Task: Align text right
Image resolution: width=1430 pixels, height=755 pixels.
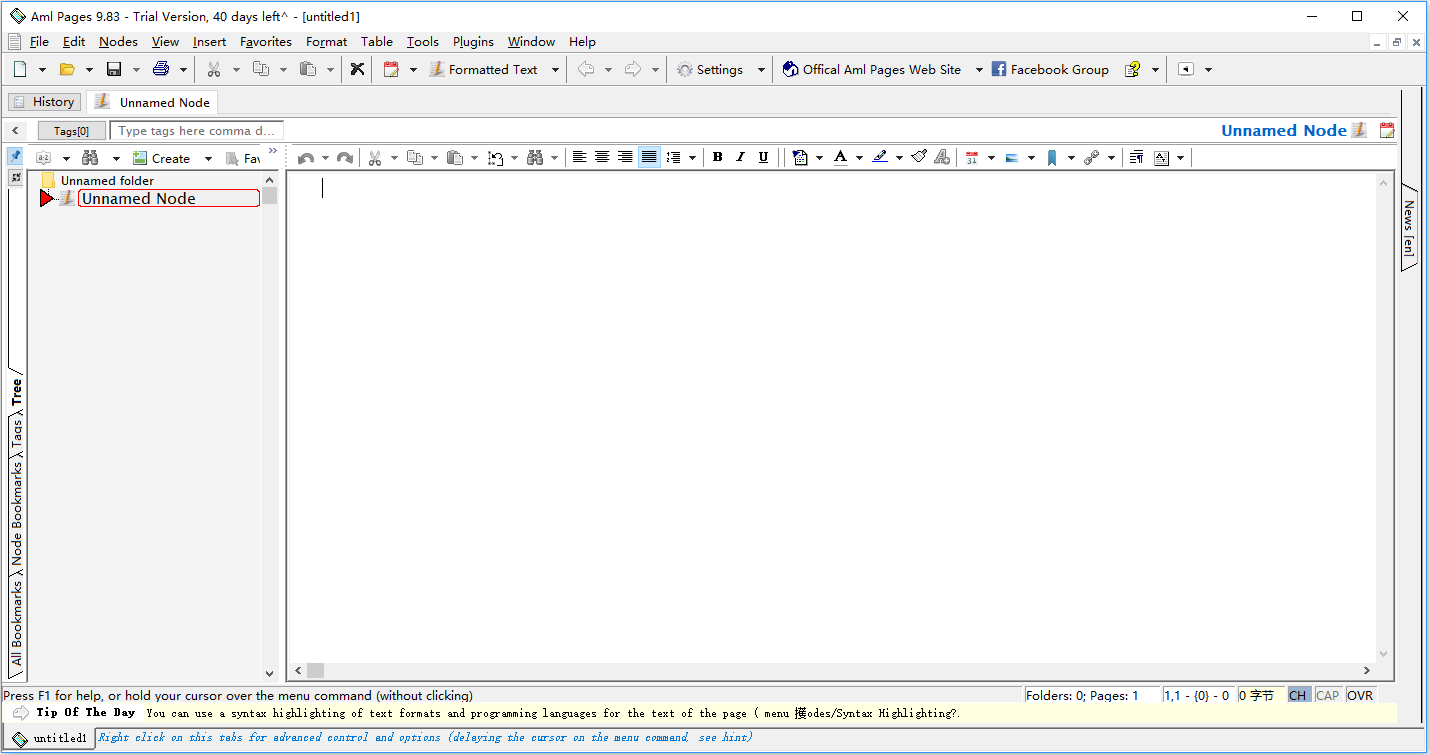Action: (625, 157)
